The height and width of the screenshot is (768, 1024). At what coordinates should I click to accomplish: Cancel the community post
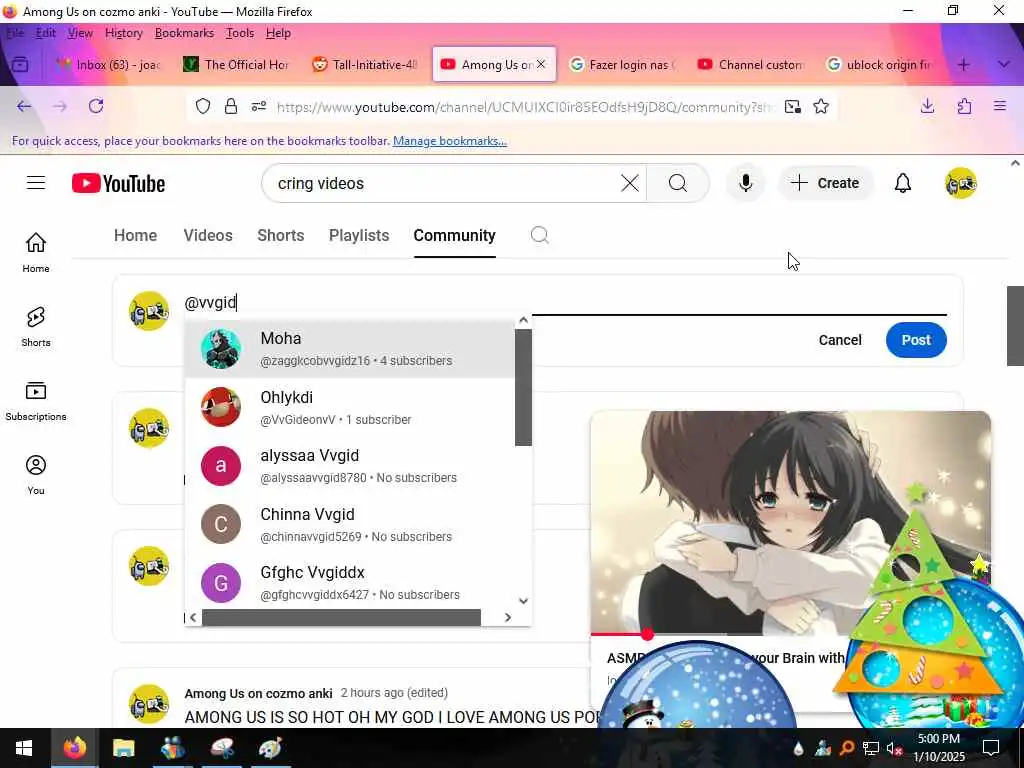coord(840,340)
